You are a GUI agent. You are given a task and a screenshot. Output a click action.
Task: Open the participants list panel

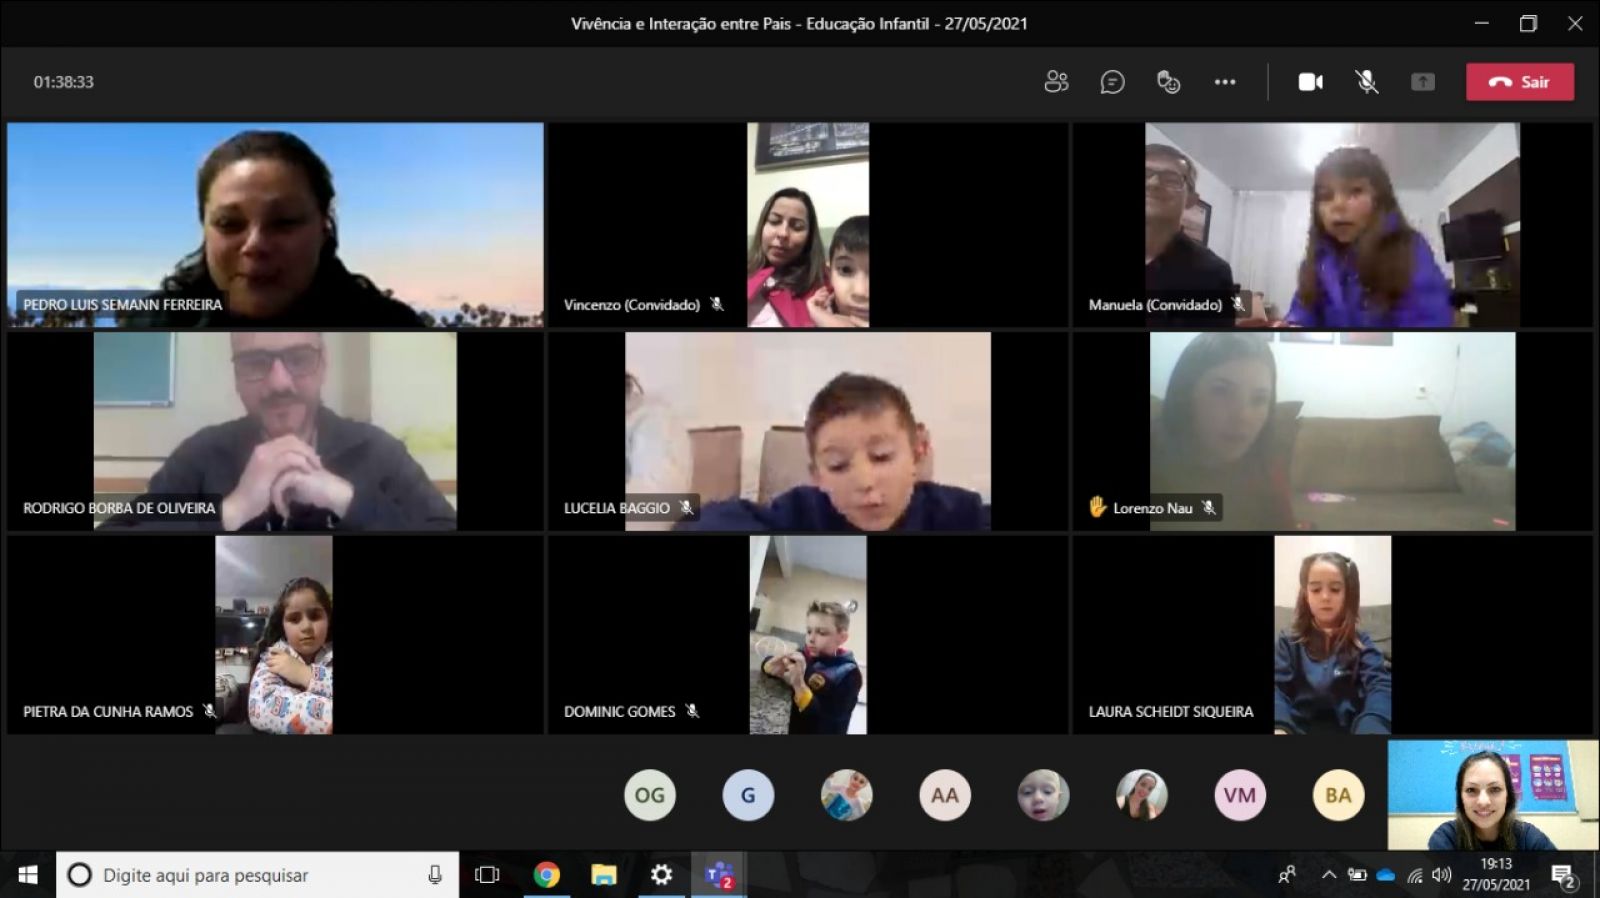click(x=1056, y=82)
